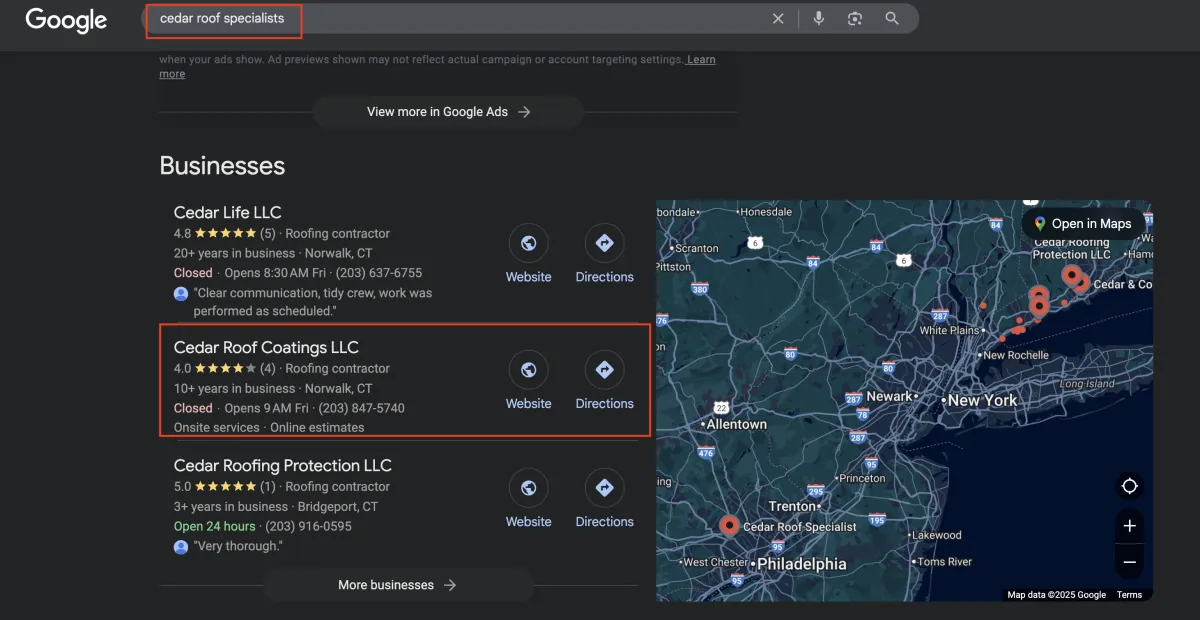Open Cedar Life LLC website icon

[x=528, y=243]
